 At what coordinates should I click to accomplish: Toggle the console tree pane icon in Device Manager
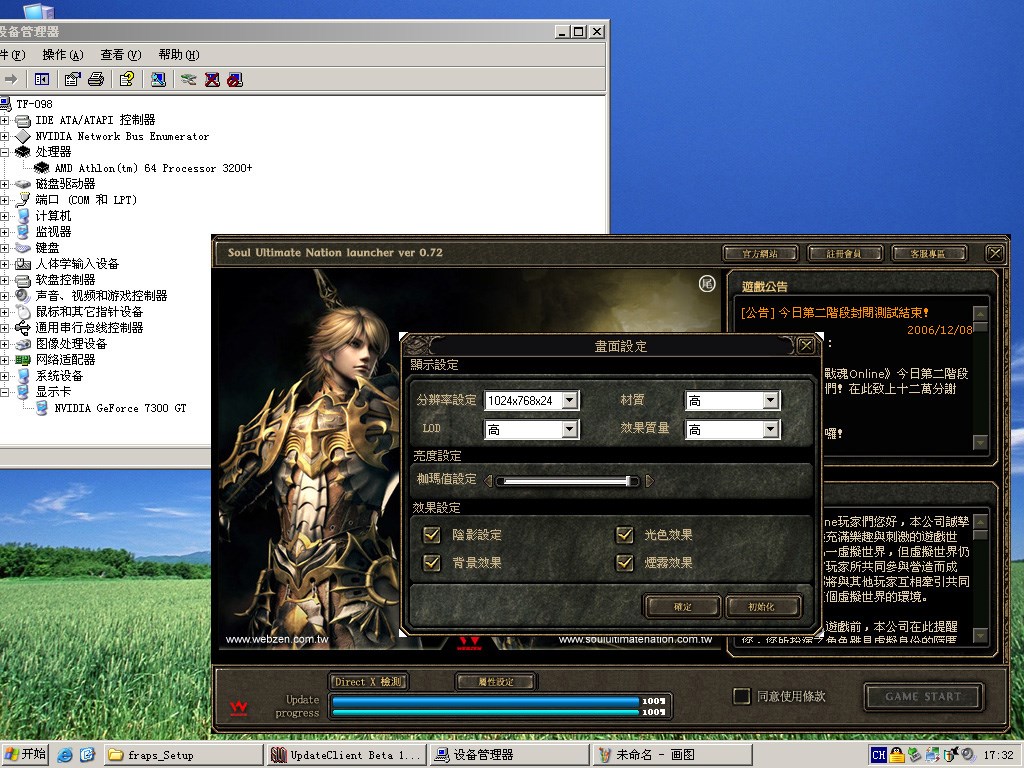tap(42, 80)
